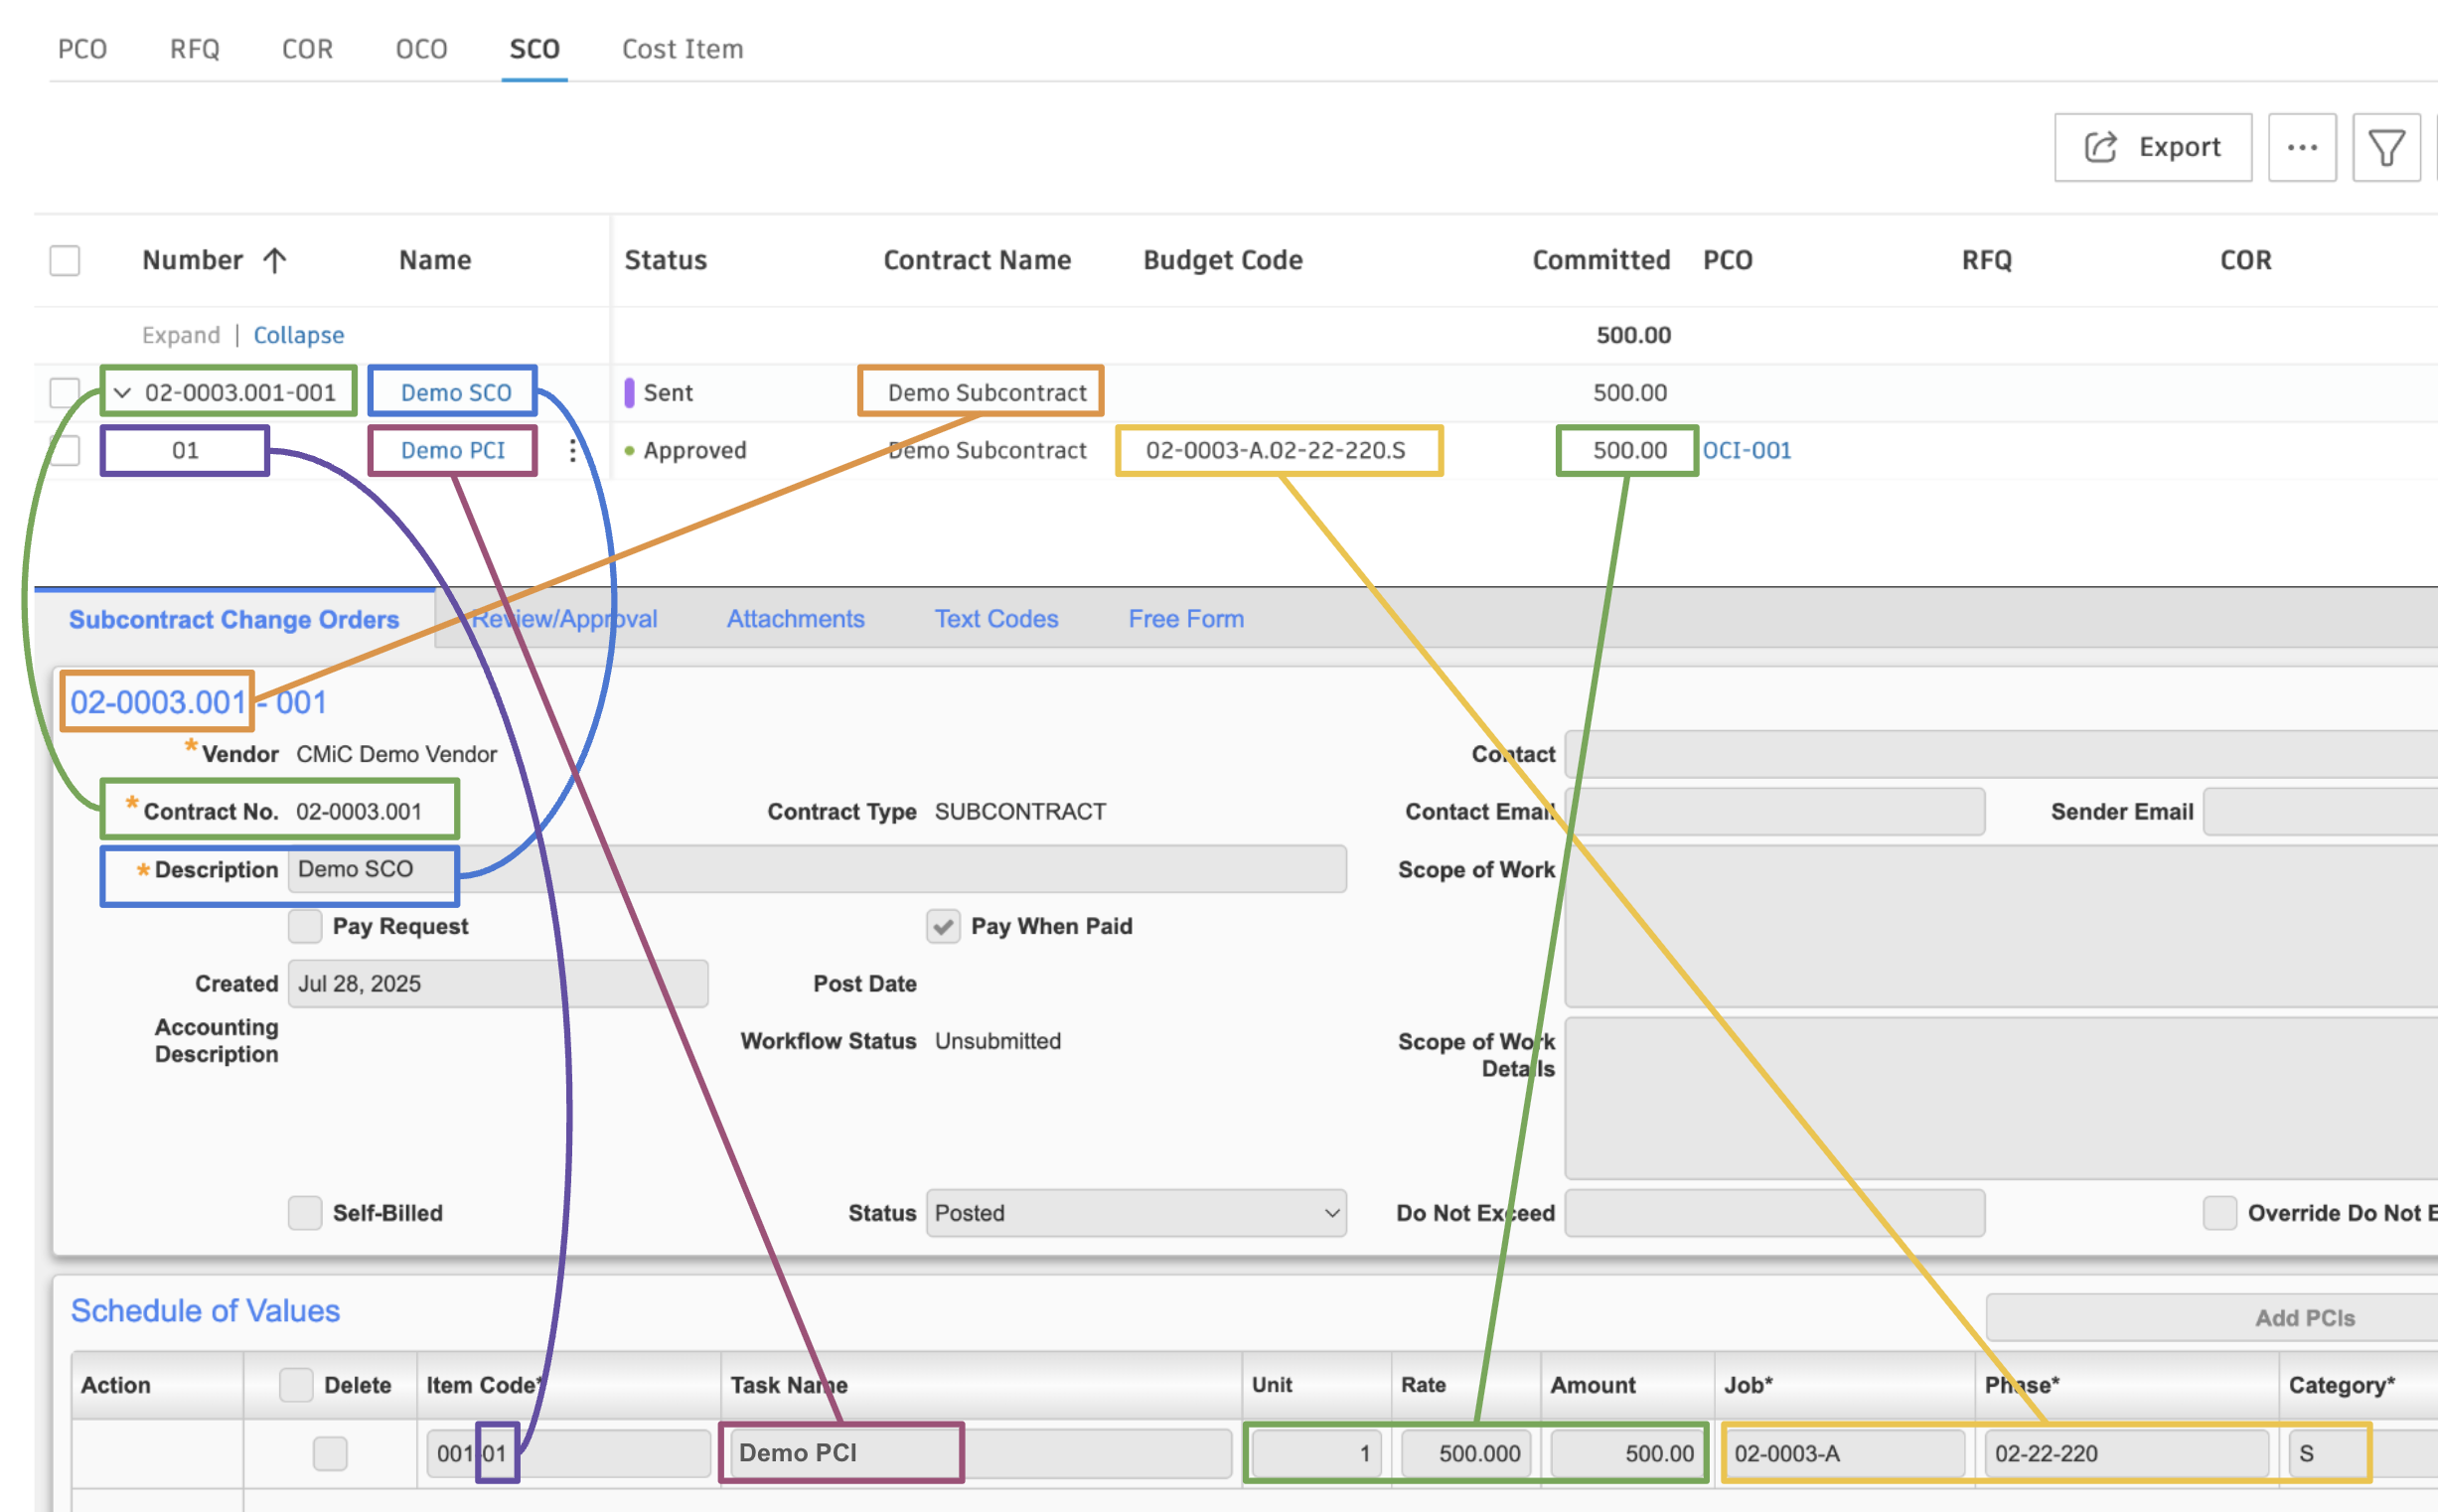Click the Phase field 02-22-220
Screen dimensions: 2438x1512
pos(2127,1453)
